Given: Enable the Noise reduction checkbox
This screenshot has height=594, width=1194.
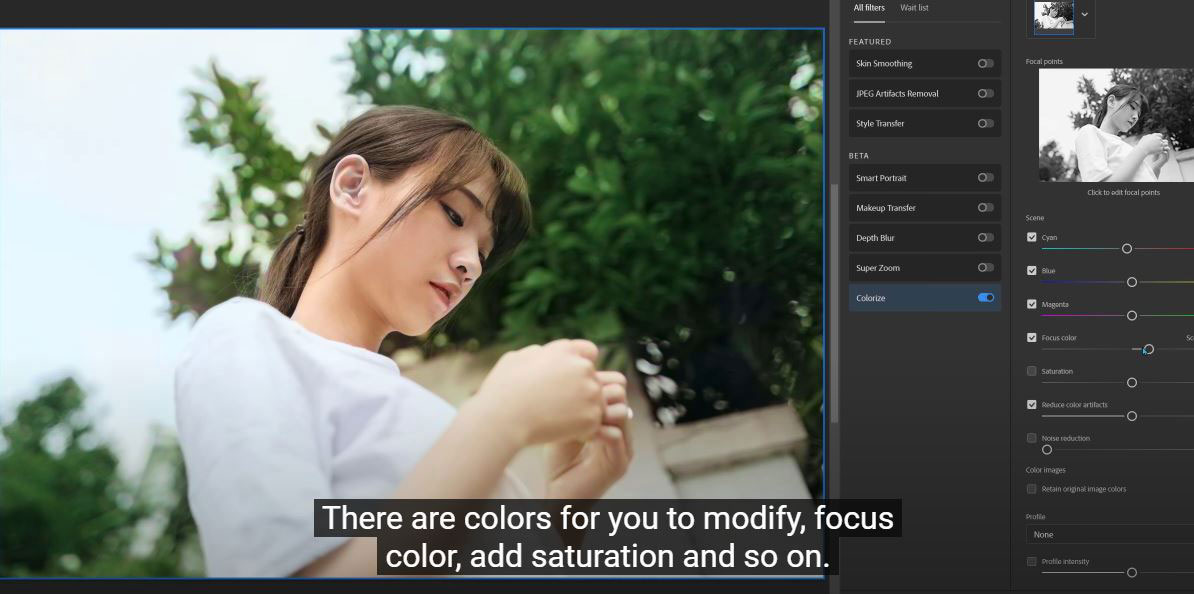Looking at the screenshot, I should pyautogui.click(x=1032, y=439).
